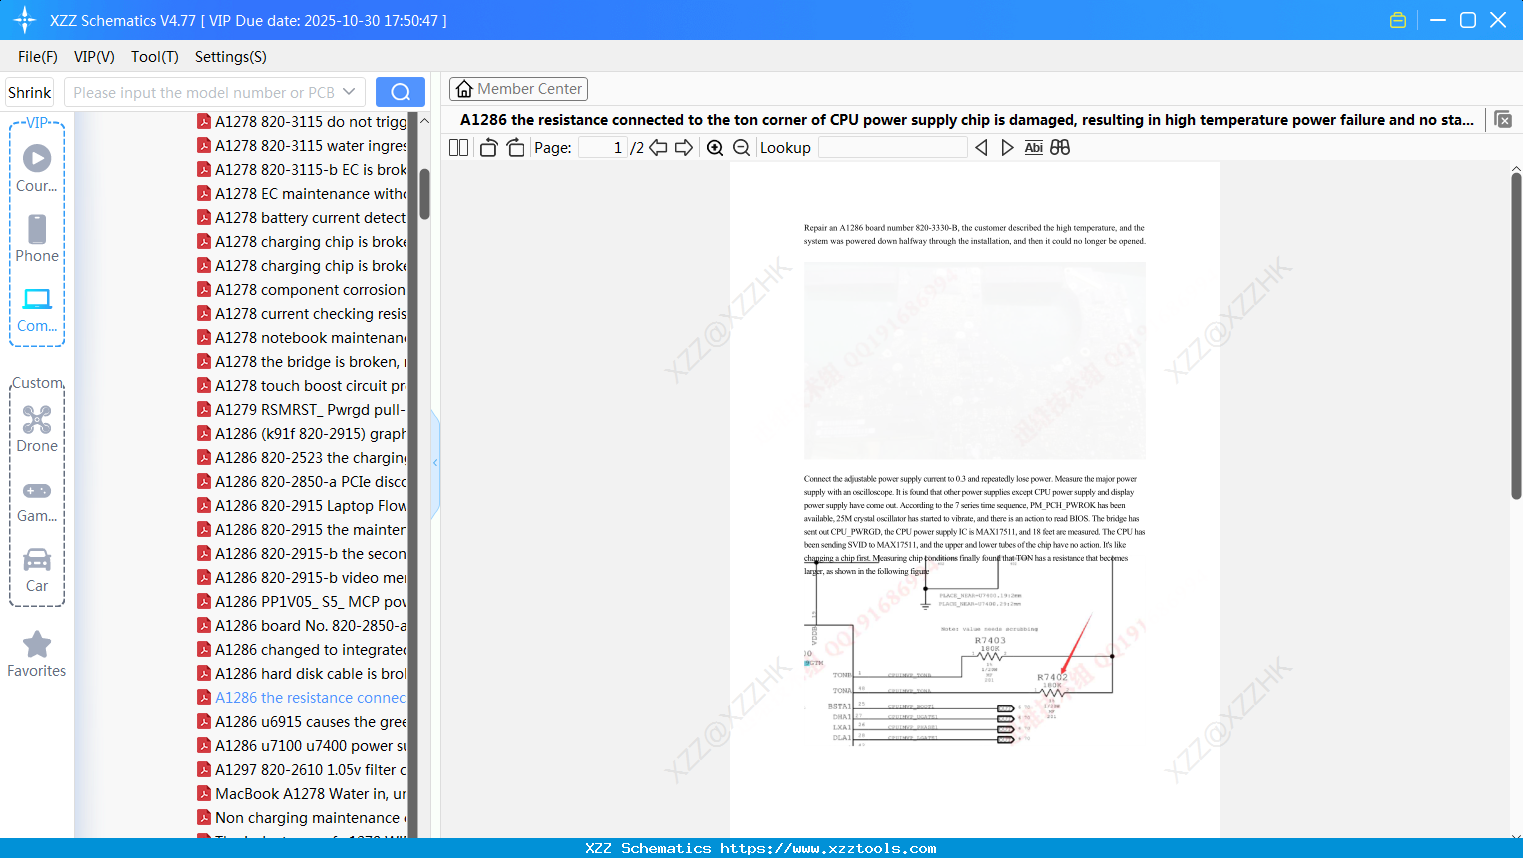Open the Courses sidebar section
The width and height of the screenshot is (1523, 858).
[37, 169]
